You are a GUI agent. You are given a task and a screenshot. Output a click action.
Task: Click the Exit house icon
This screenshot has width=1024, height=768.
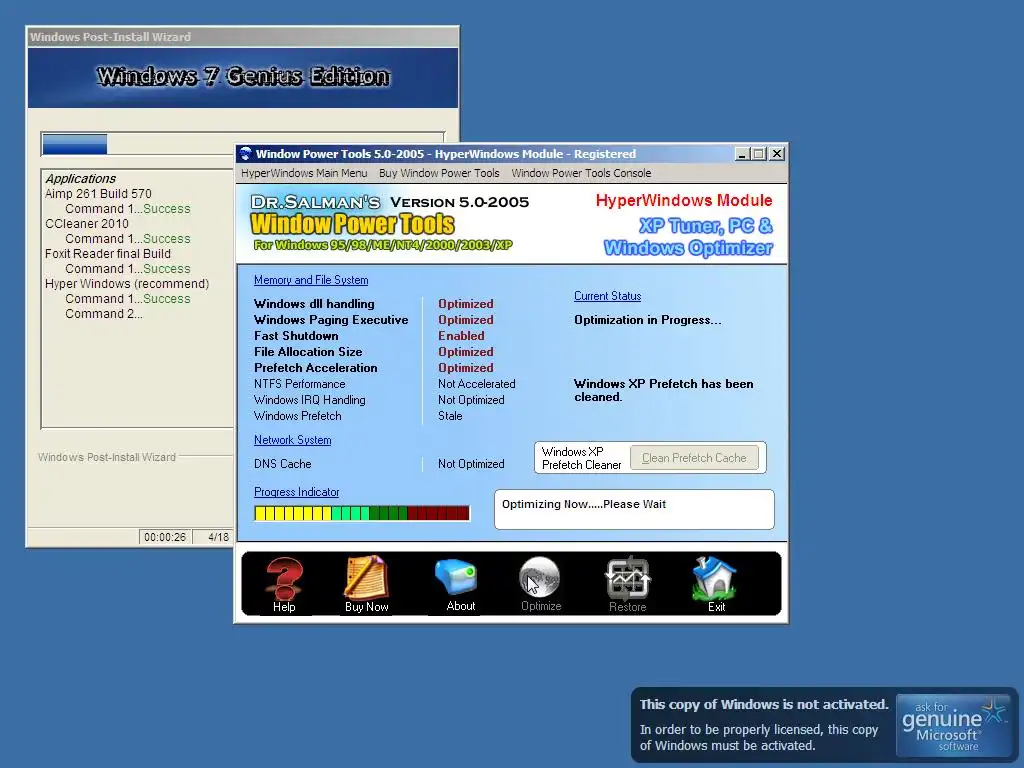(714, 578)
